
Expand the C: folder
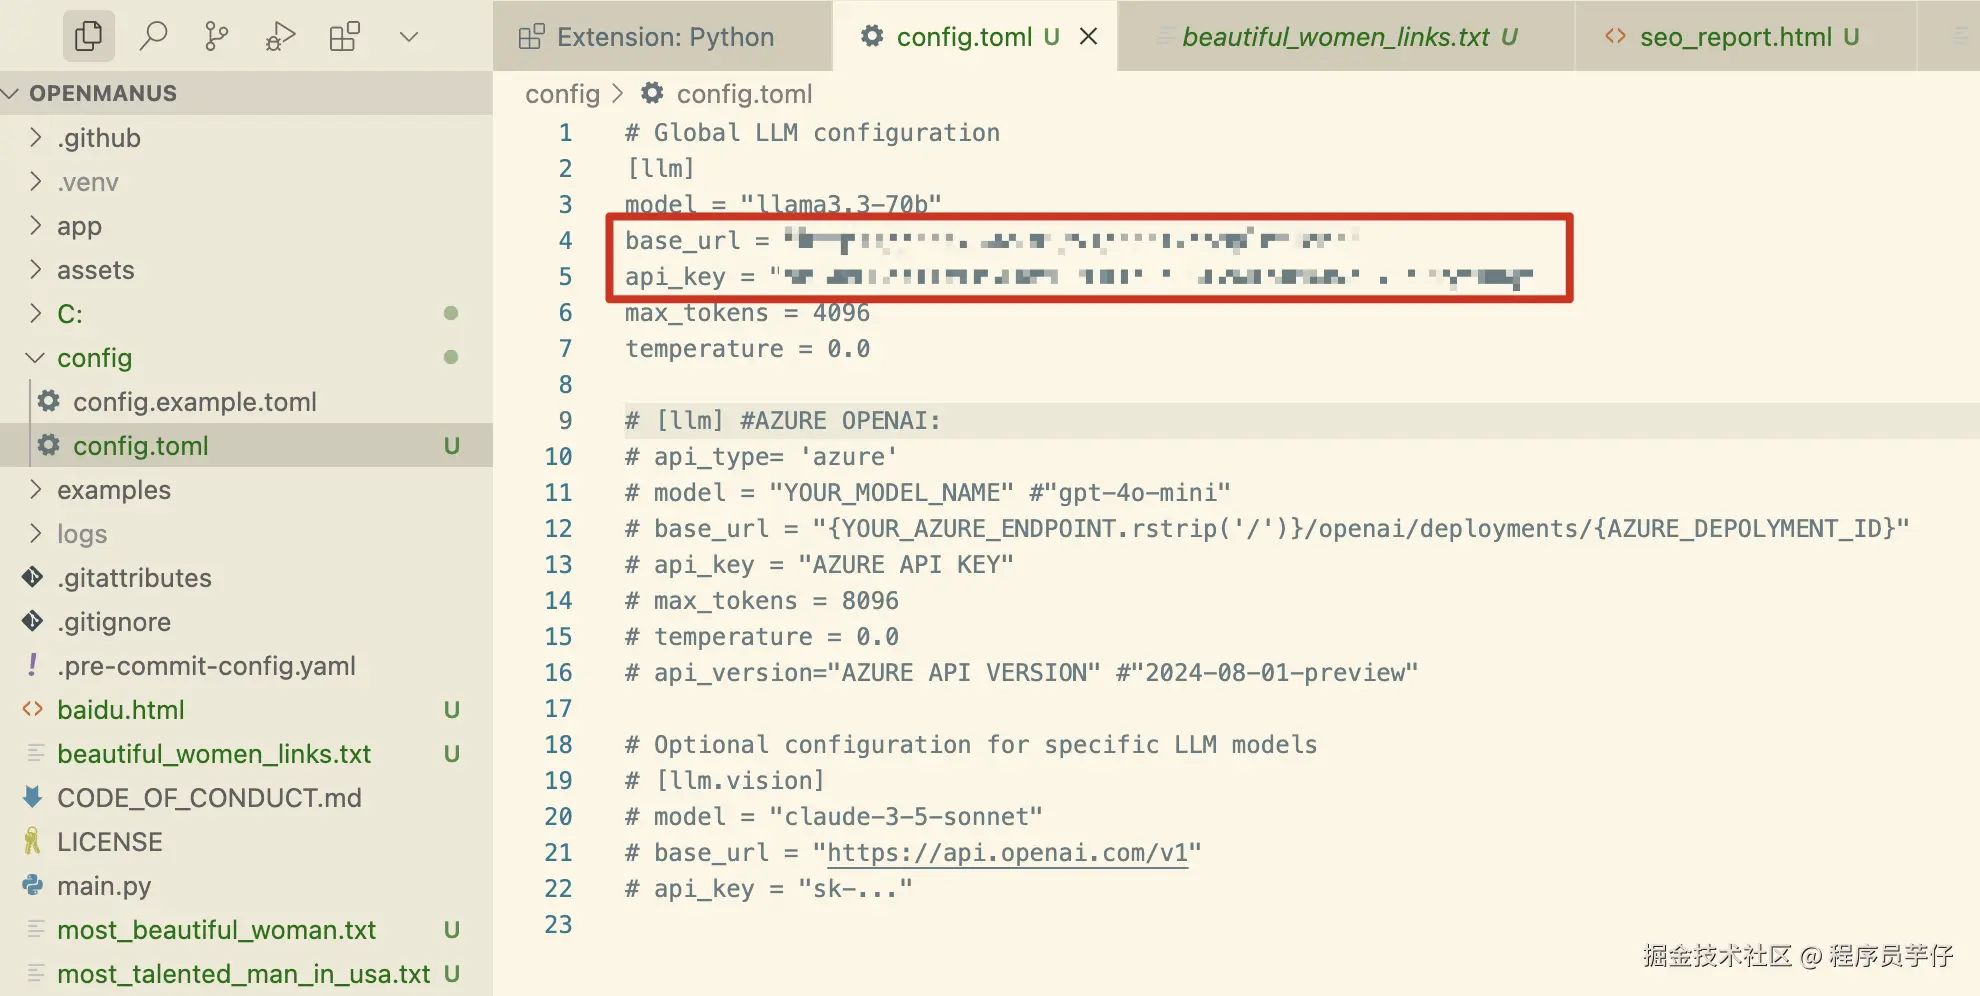pyautogui.click(x=246, y=314)
